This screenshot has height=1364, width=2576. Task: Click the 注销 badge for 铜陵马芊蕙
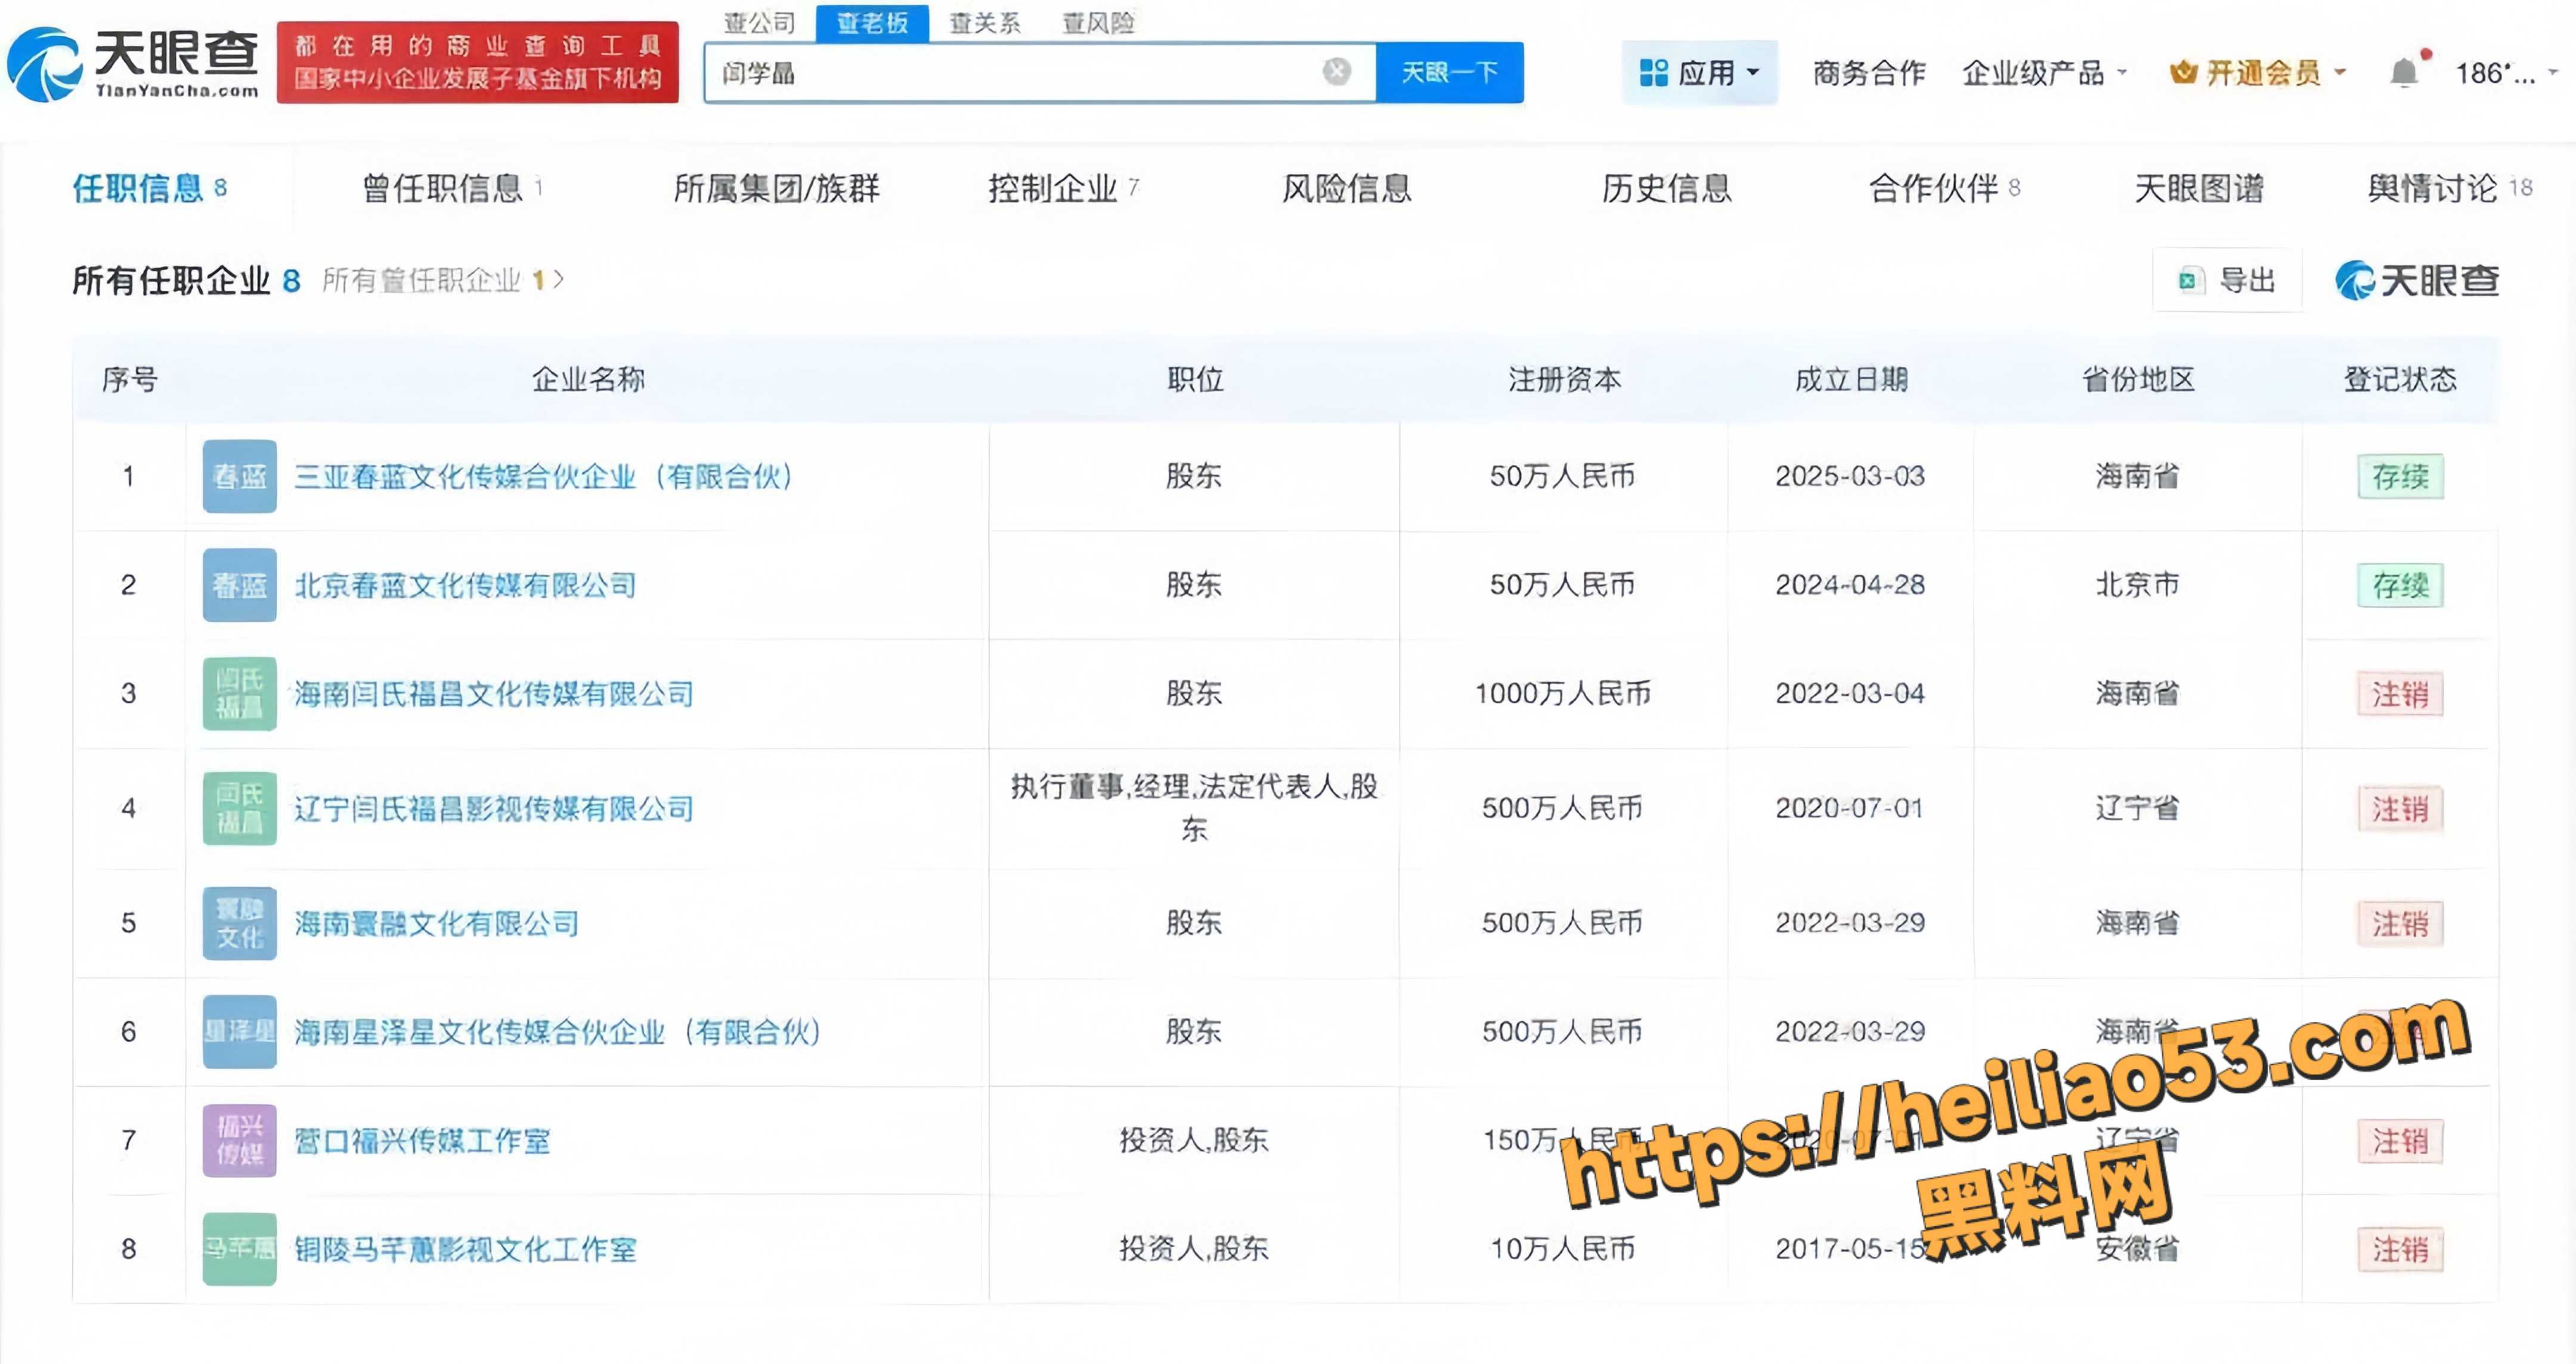(2400, 1249)
